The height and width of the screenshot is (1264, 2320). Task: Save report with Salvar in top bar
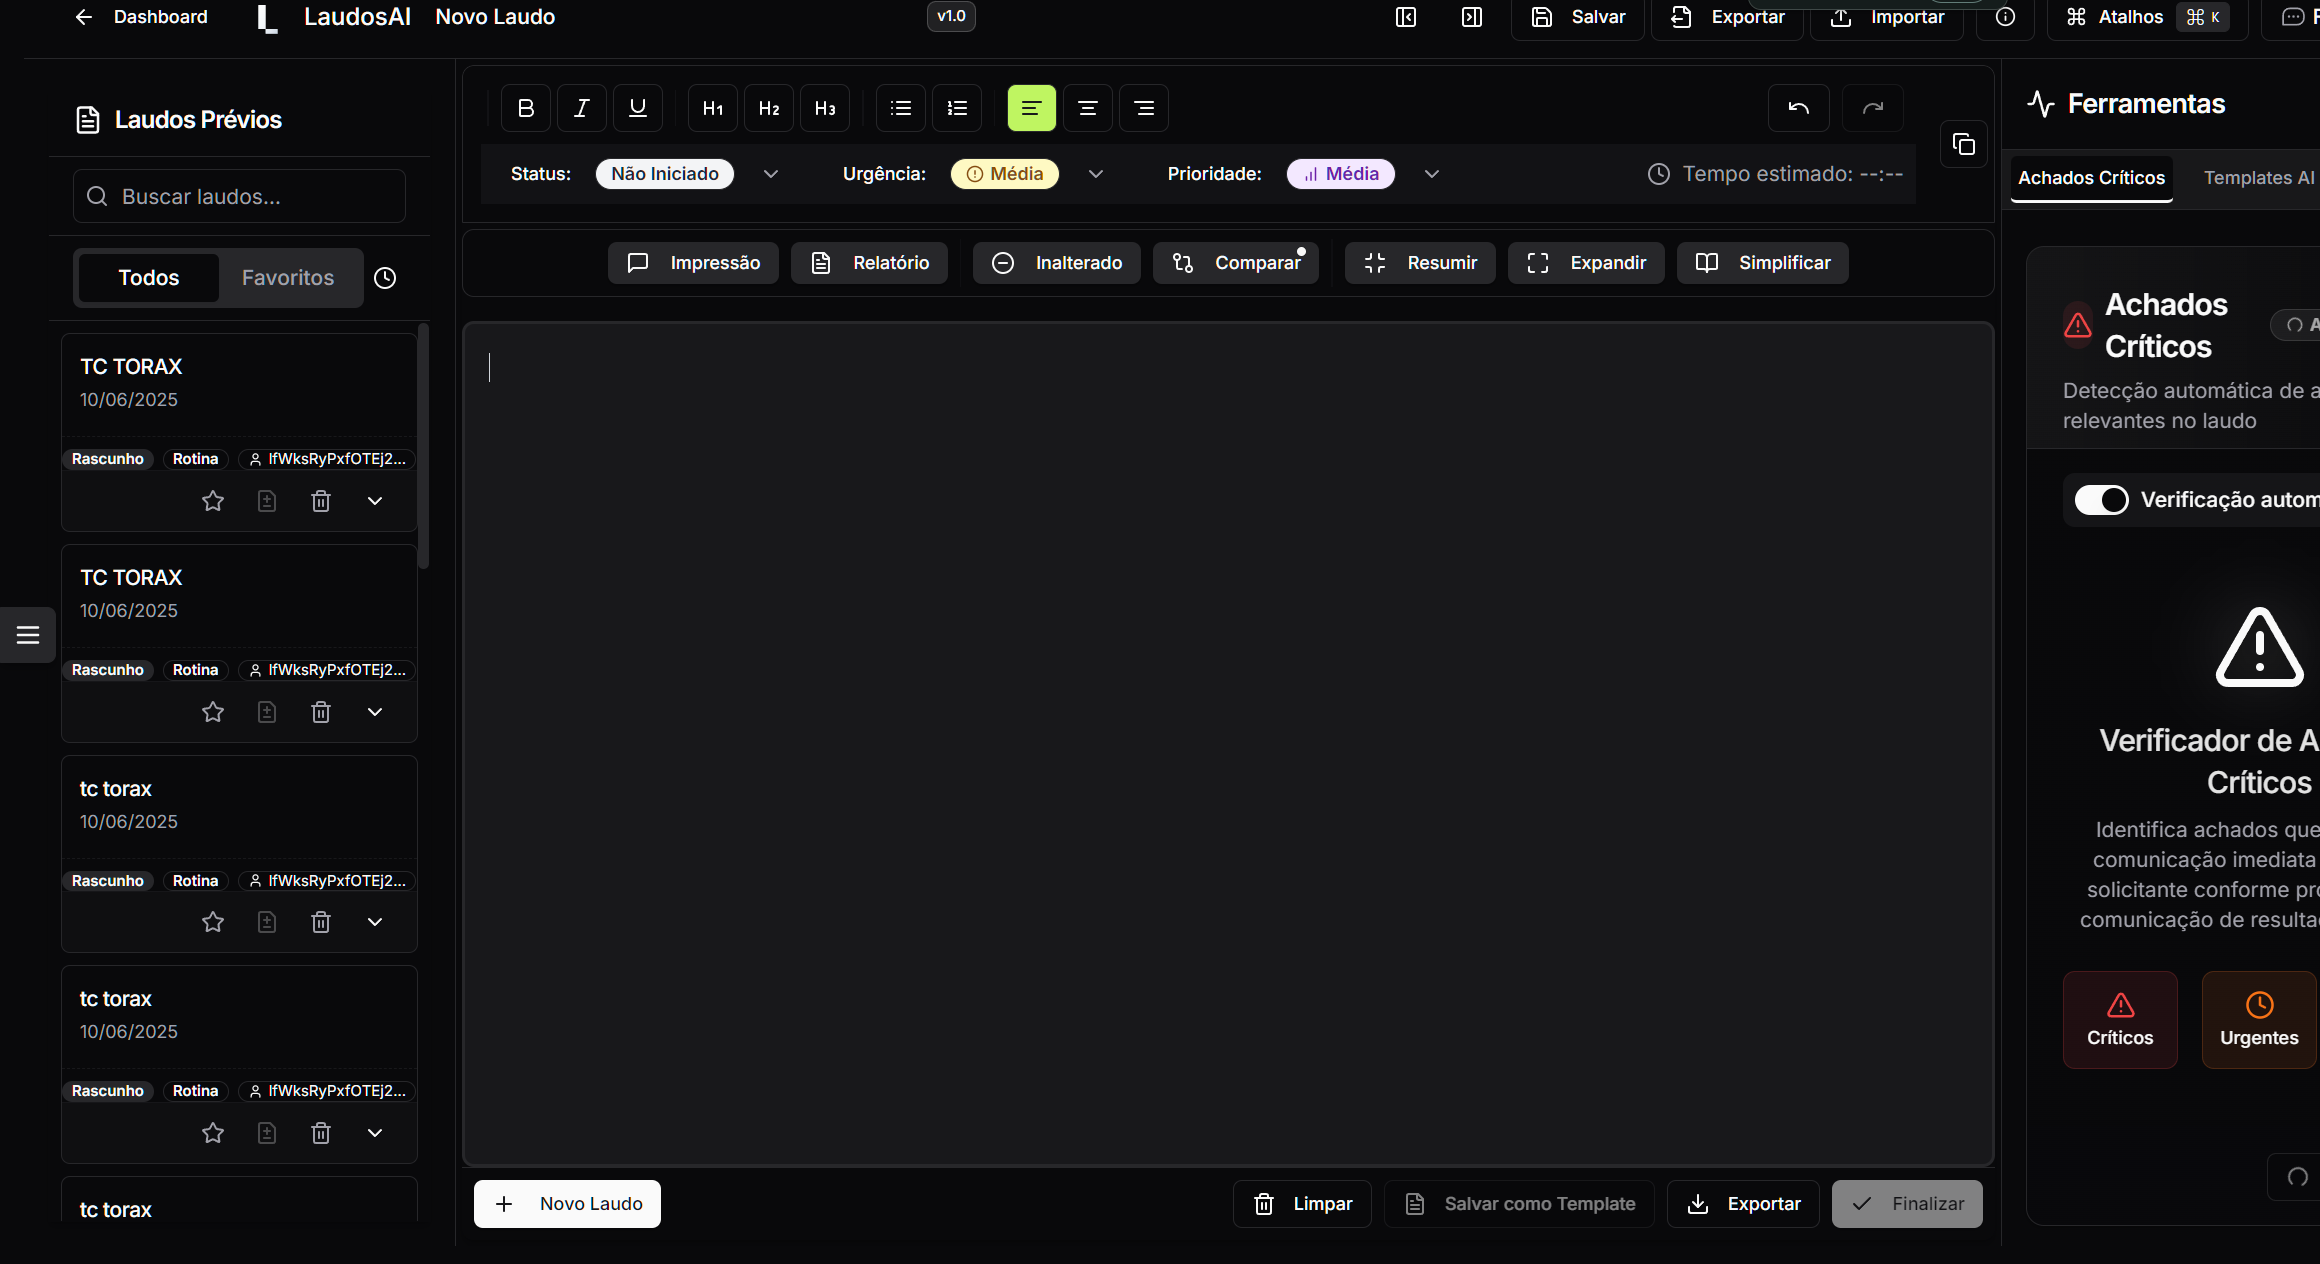(x=1578, y=17)
